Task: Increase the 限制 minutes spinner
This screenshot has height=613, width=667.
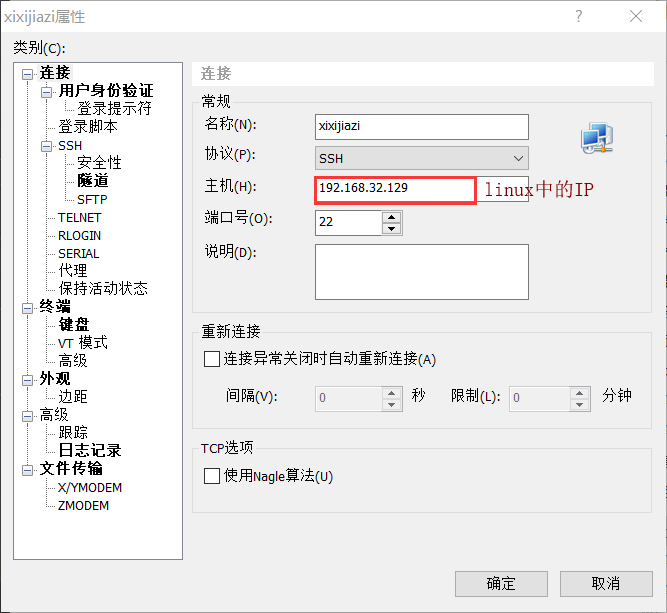Action: pos(579,393)
